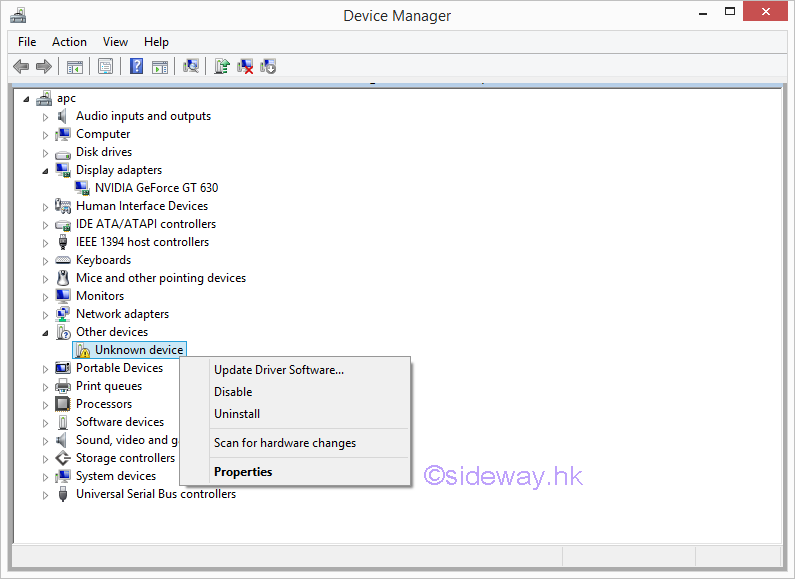Open the Action menu
The height and width of the screenshot is (579, 795).
coord(69,42)
